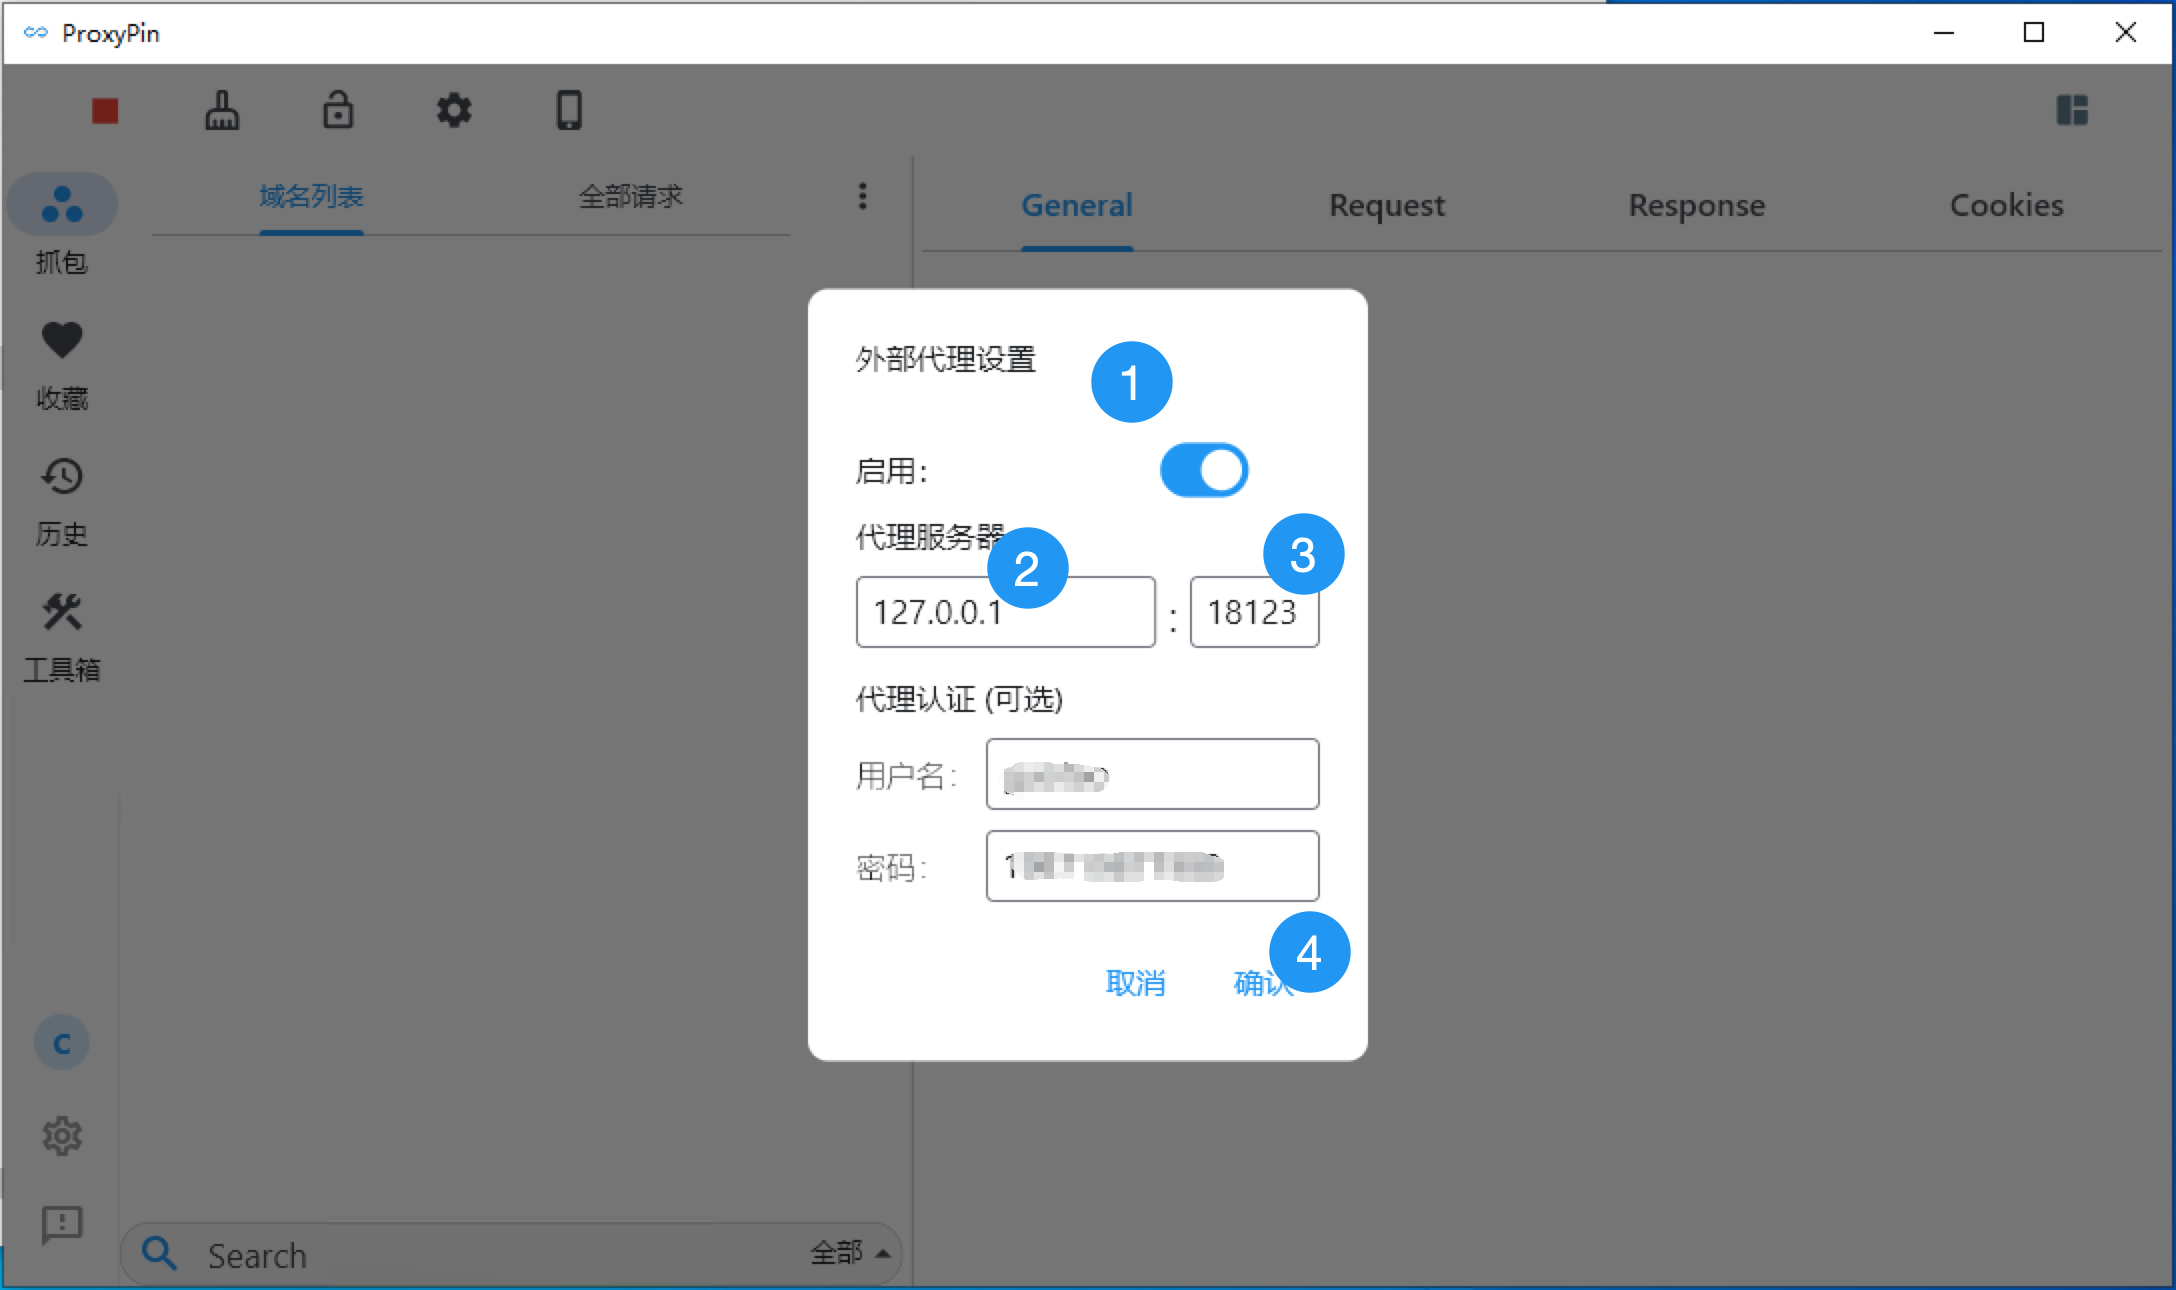Open the 工具箱 toolbox icon
This screenshot has height=1290, width=2176.
coord(62,612)
